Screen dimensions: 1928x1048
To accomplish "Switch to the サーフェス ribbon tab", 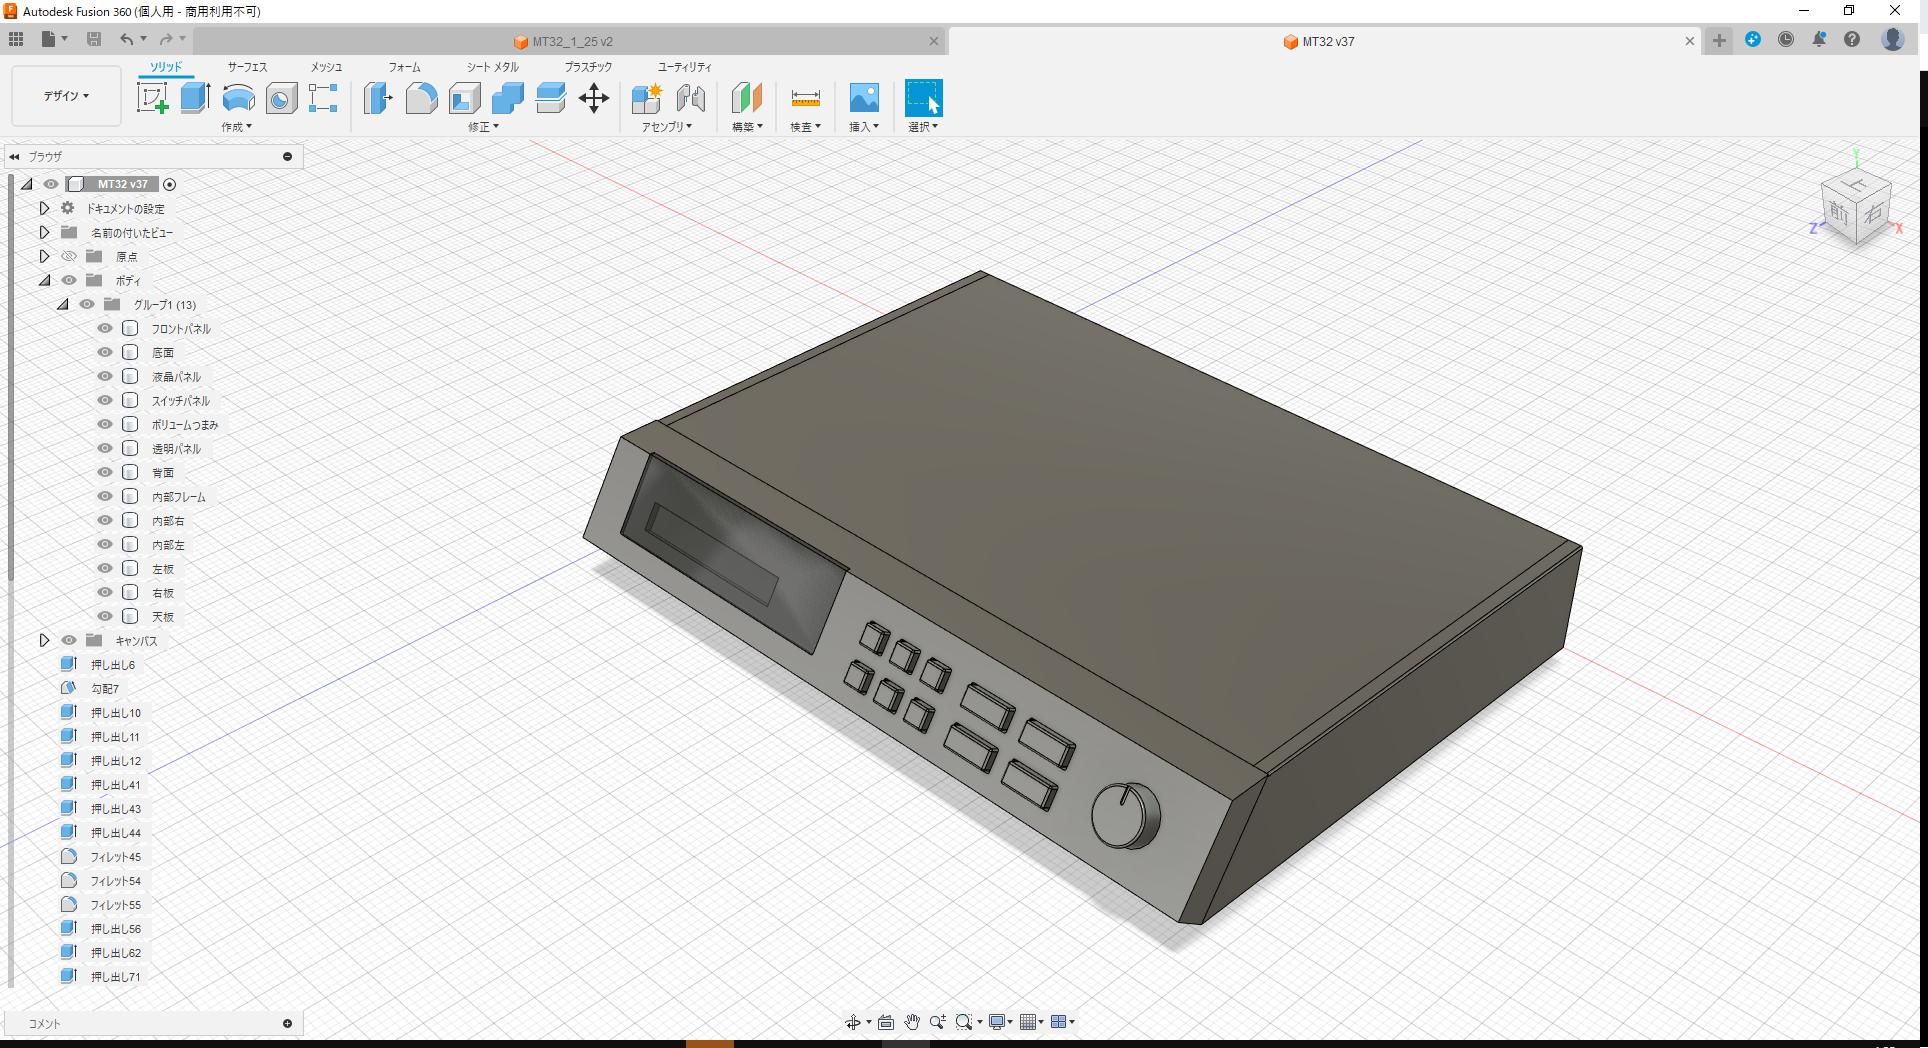I will (x=246, y=67).
